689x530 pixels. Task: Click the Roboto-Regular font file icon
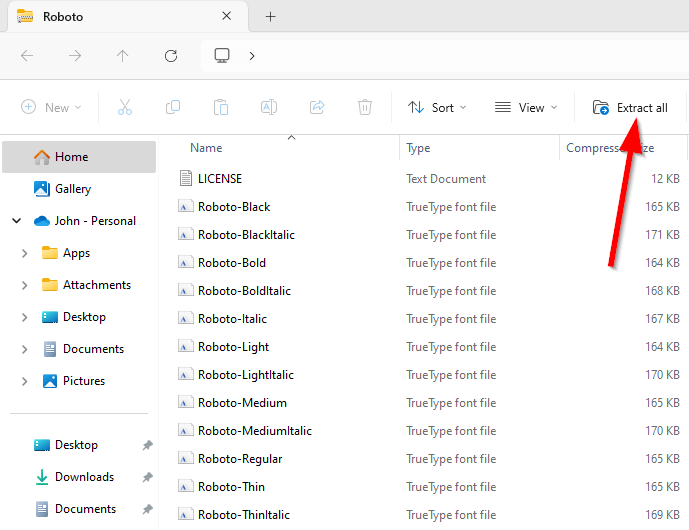(186, 459)
